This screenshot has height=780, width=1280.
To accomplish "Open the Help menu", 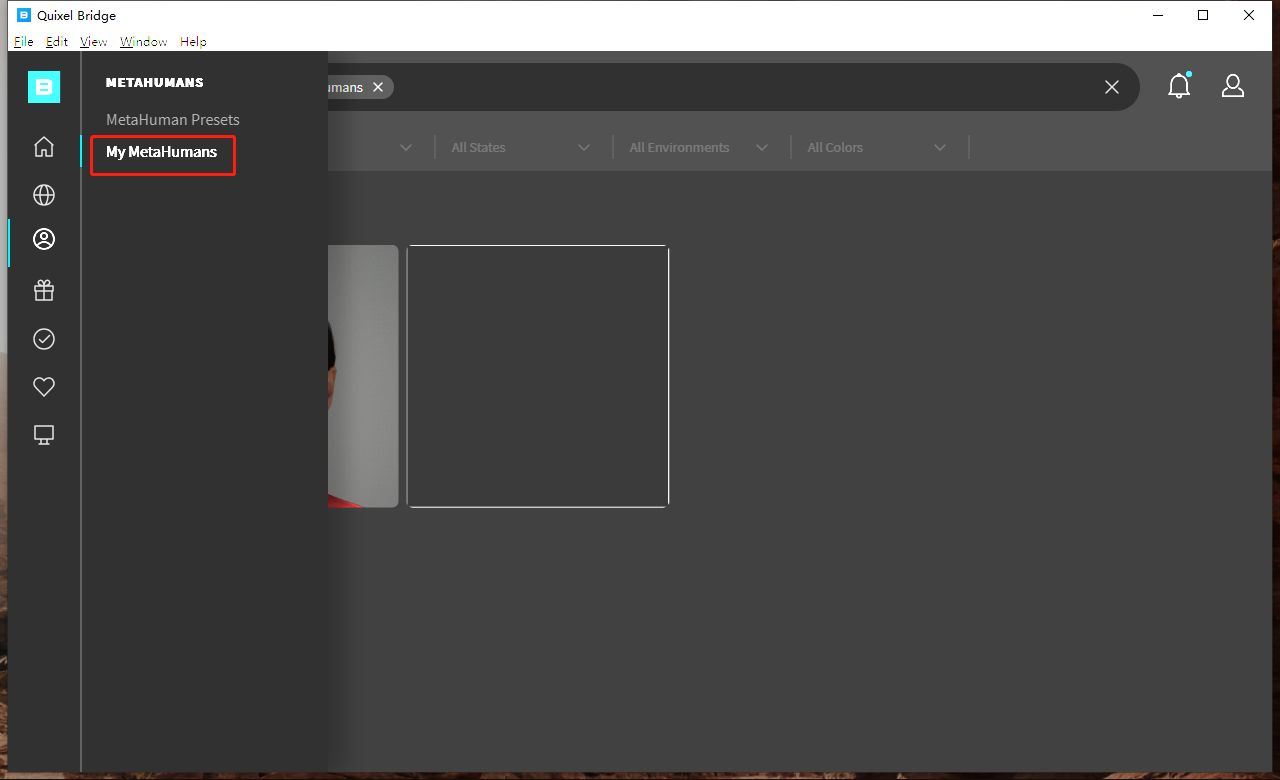I will (193, 42).
